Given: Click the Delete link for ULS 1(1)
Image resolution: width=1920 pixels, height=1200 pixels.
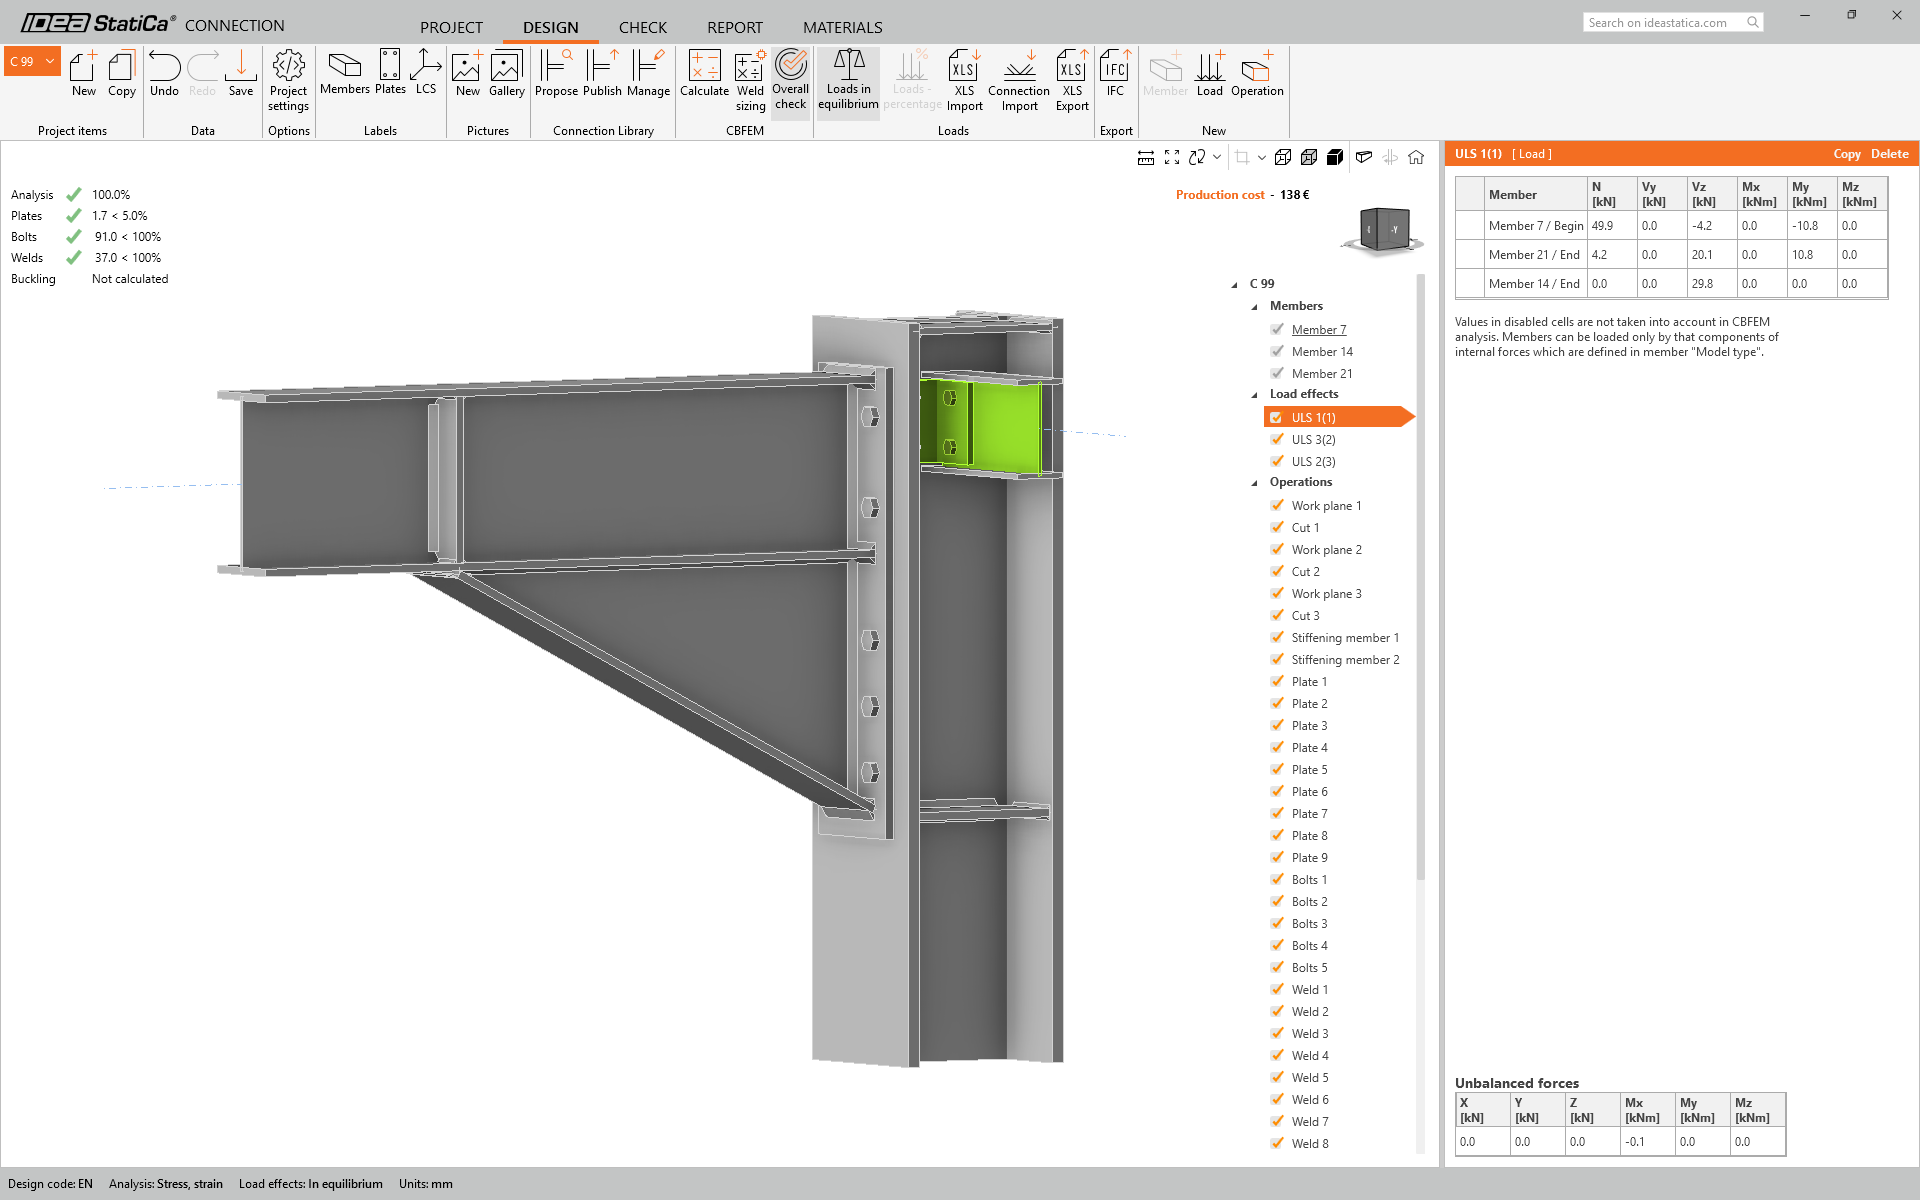Looking at the screenshot, I should [x=1889, y=154].
